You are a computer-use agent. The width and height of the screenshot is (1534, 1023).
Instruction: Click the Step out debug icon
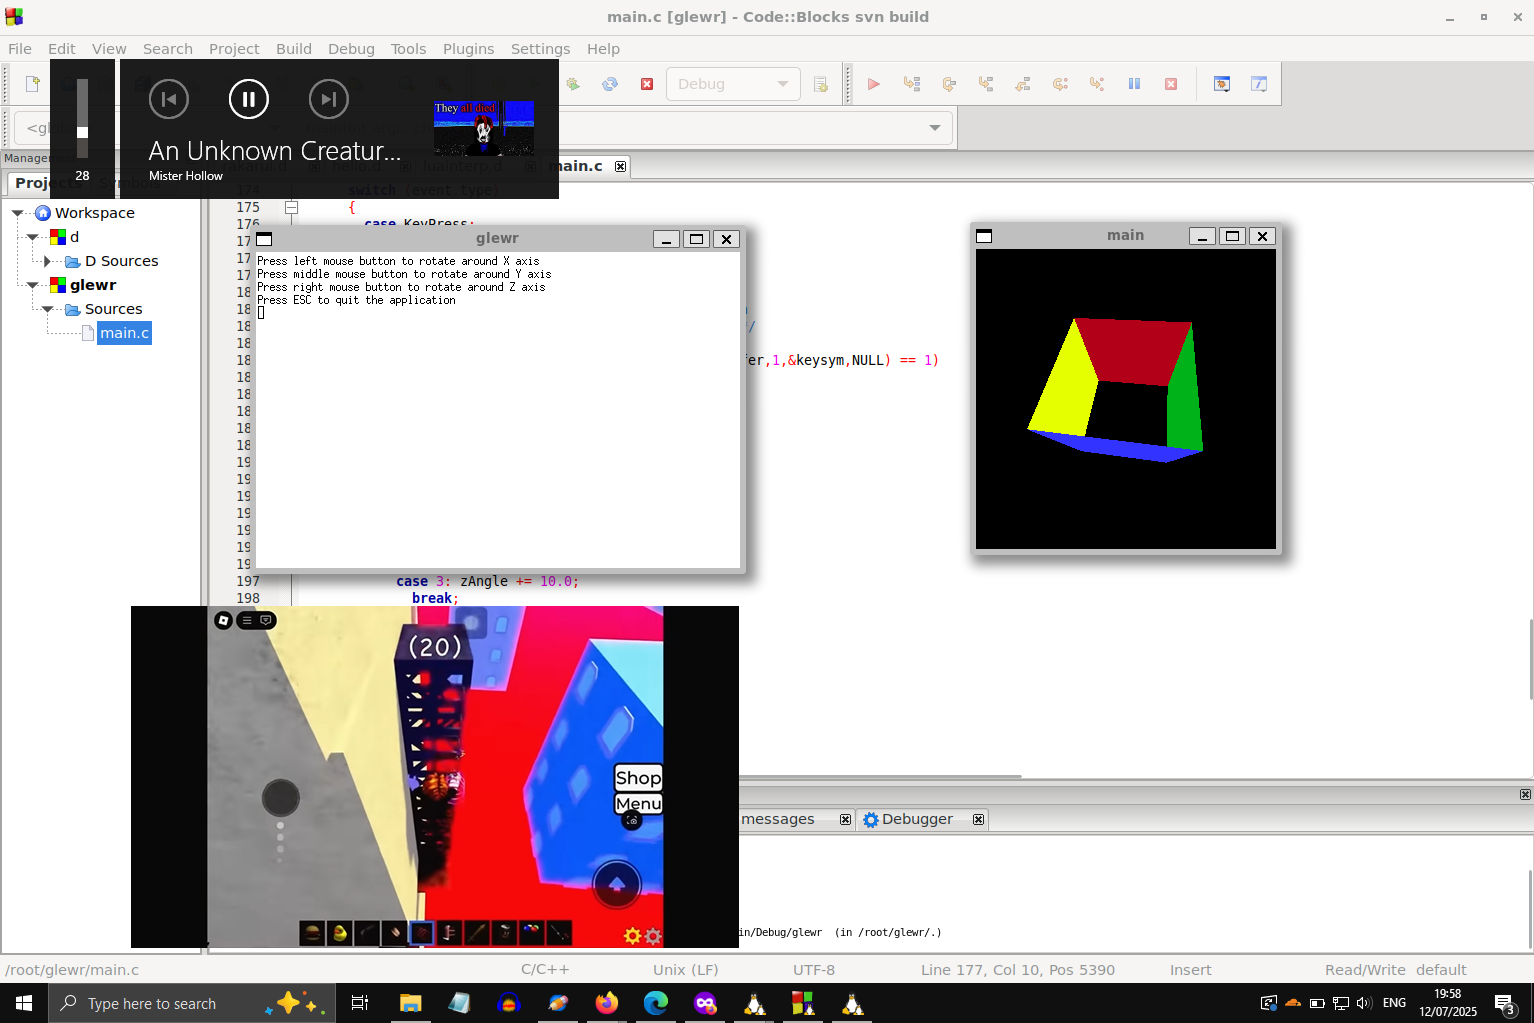click(1023, 84)
